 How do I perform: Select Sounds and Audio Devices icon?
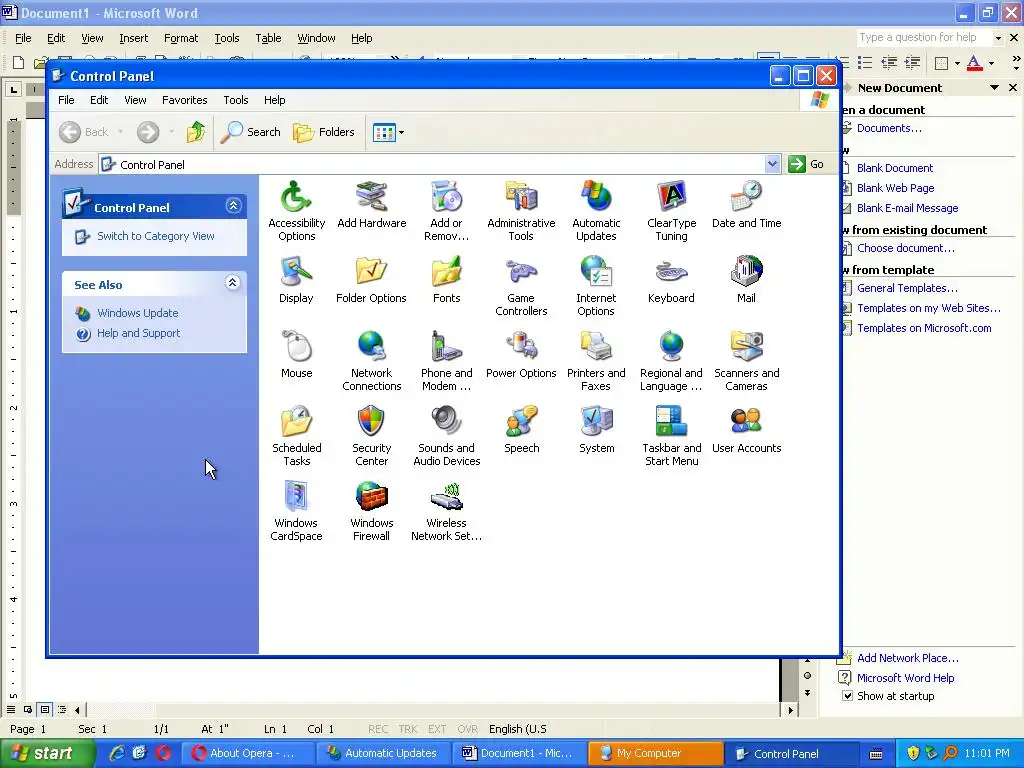(447, 436)
